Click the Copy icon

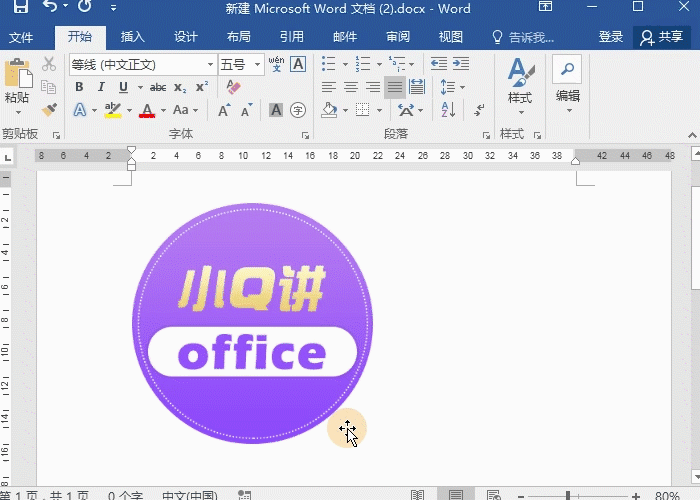click(49, 87)
